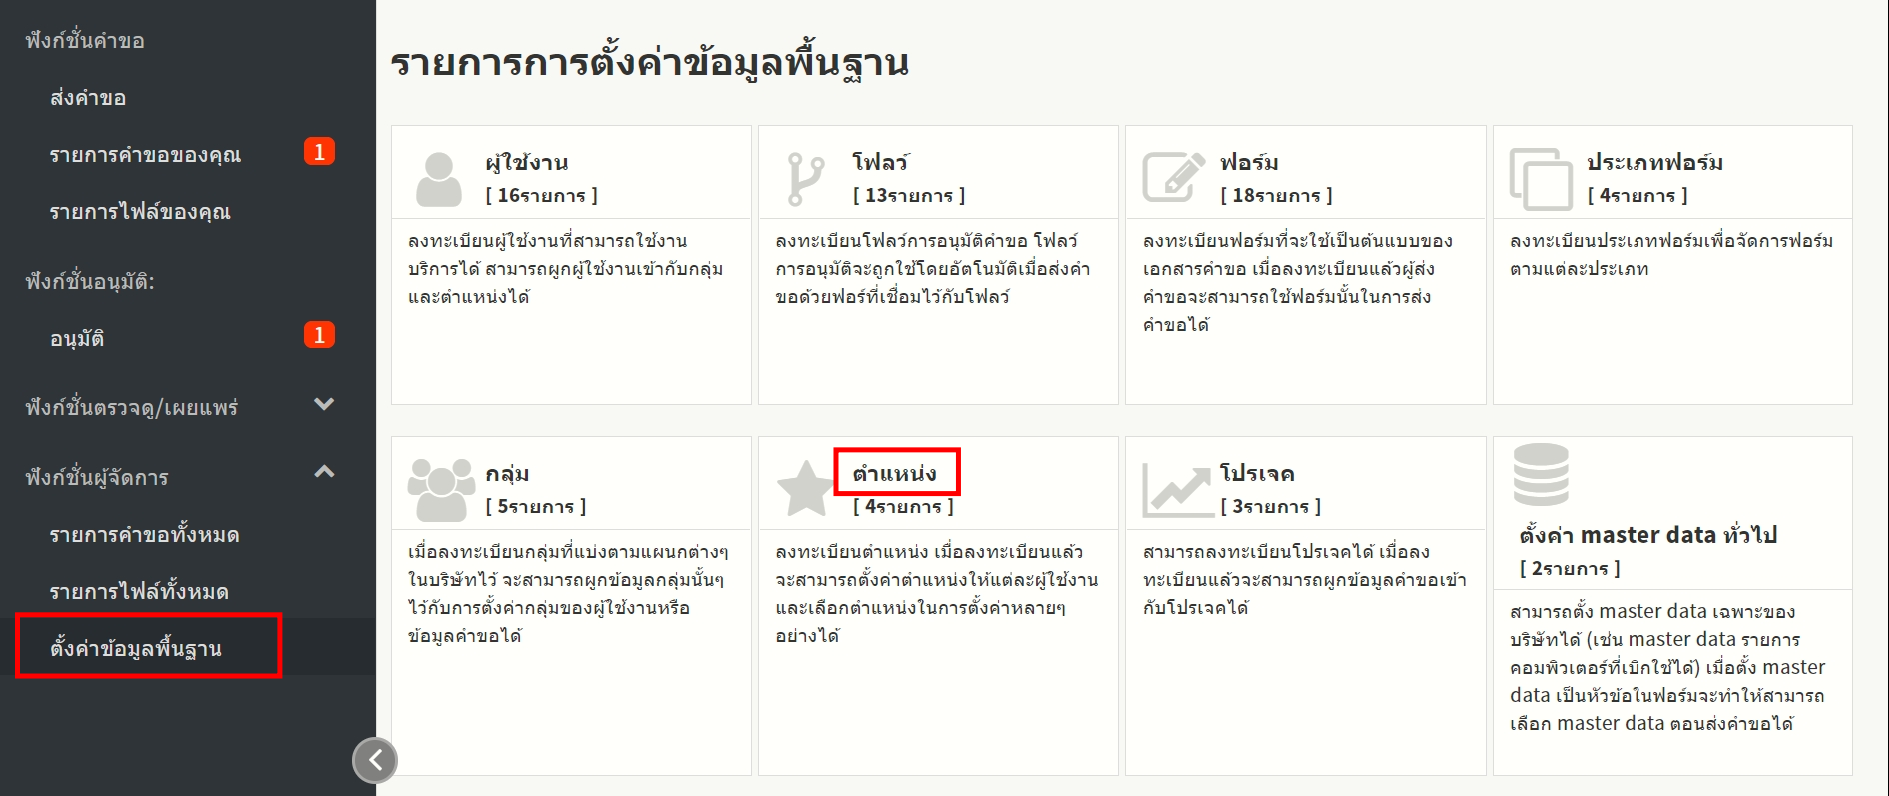Click the group people icon for กลุ่ม
The image size is (1889, 796).
[x=440, y=489]
